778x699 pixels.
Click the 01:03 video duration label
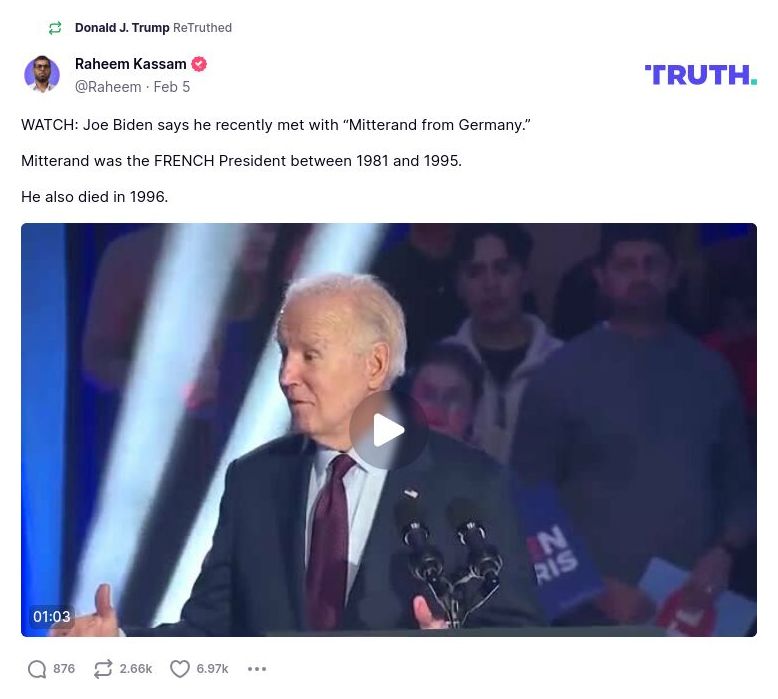(52, 617)
